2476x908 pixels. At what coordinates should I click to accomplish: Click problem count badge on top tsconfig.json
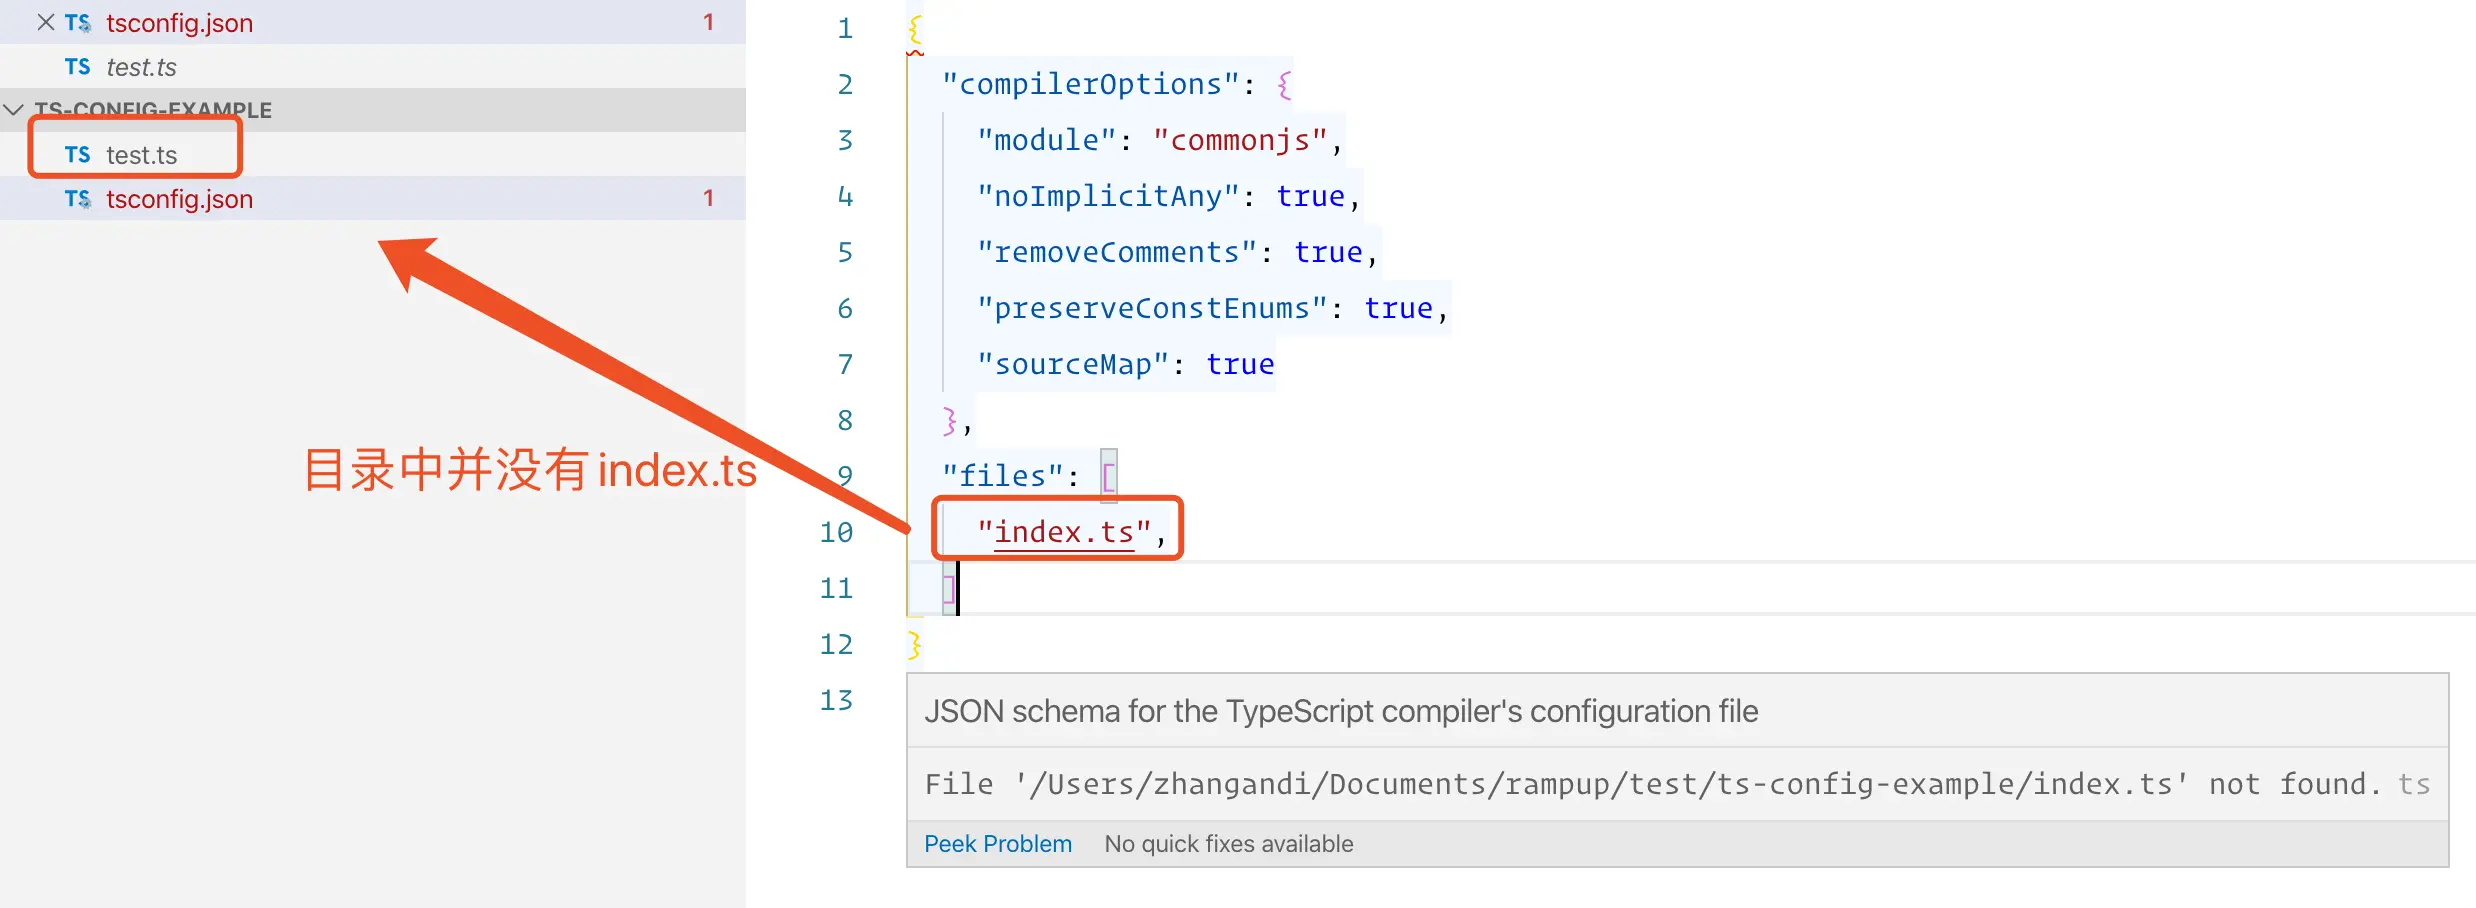click(708, 22)
